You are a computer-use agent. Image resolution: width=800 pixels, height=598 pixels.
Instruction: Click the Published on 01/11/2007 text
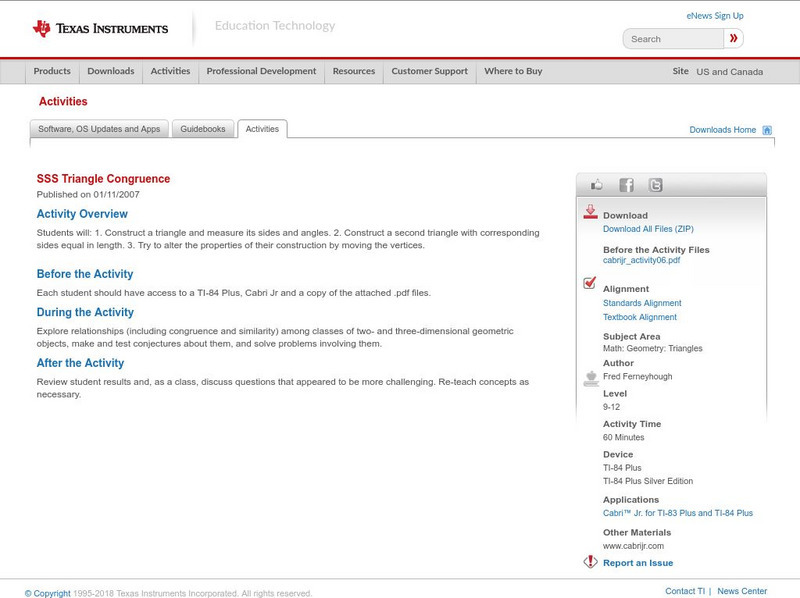[x=88, y=194]
